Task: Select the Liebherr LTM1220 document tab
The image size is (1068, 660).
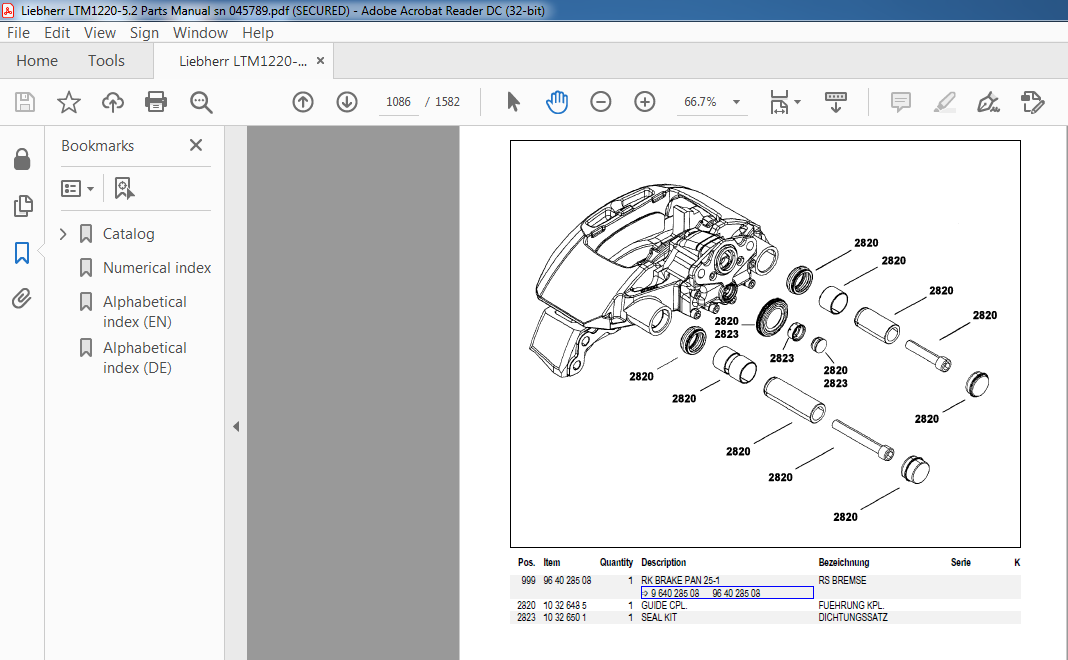Action: pyautogui.click(x=243, y=61)
